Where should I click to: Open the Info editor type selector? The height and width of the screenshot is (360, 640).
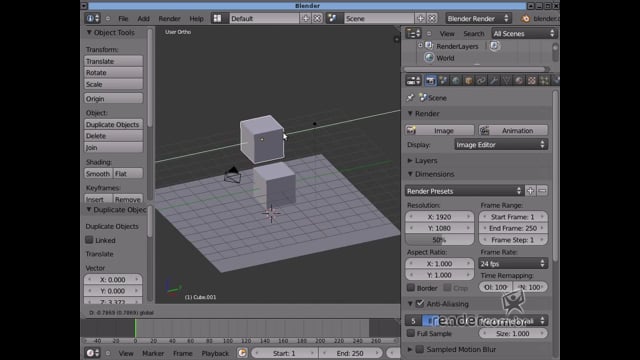coord(92,18)
